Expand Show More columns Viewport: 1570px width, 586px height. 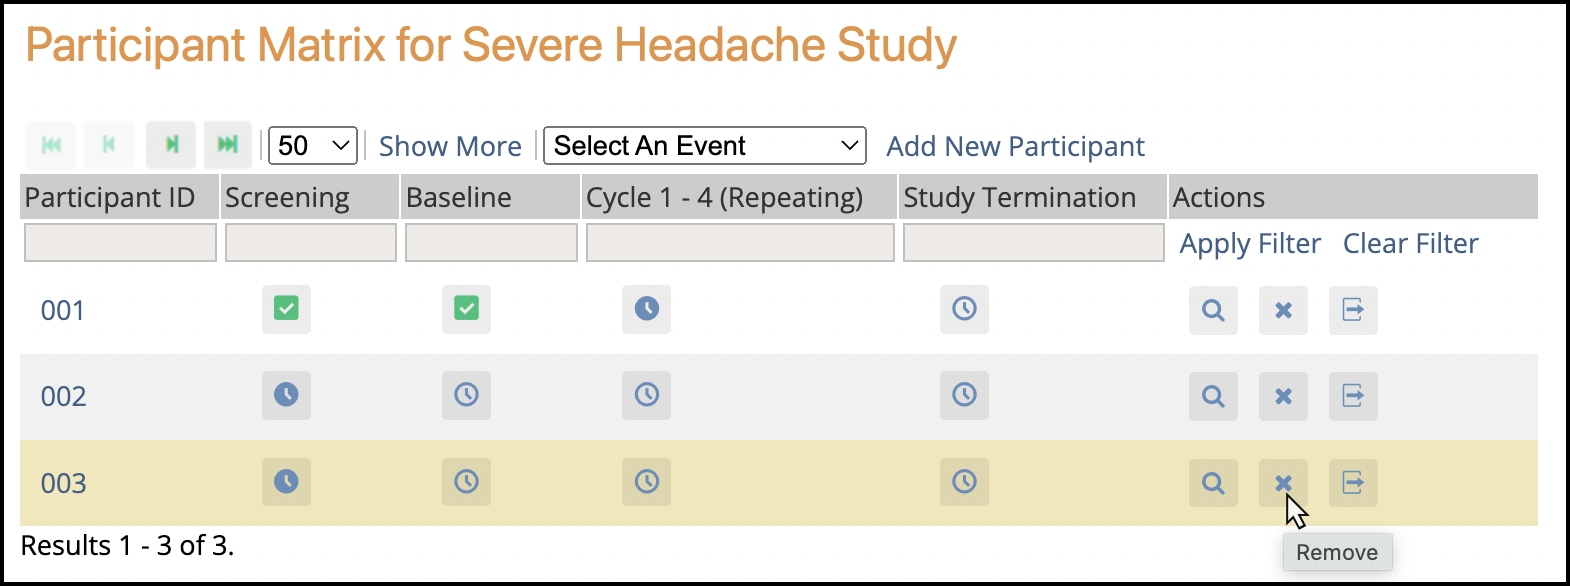[x=449, y=146]
